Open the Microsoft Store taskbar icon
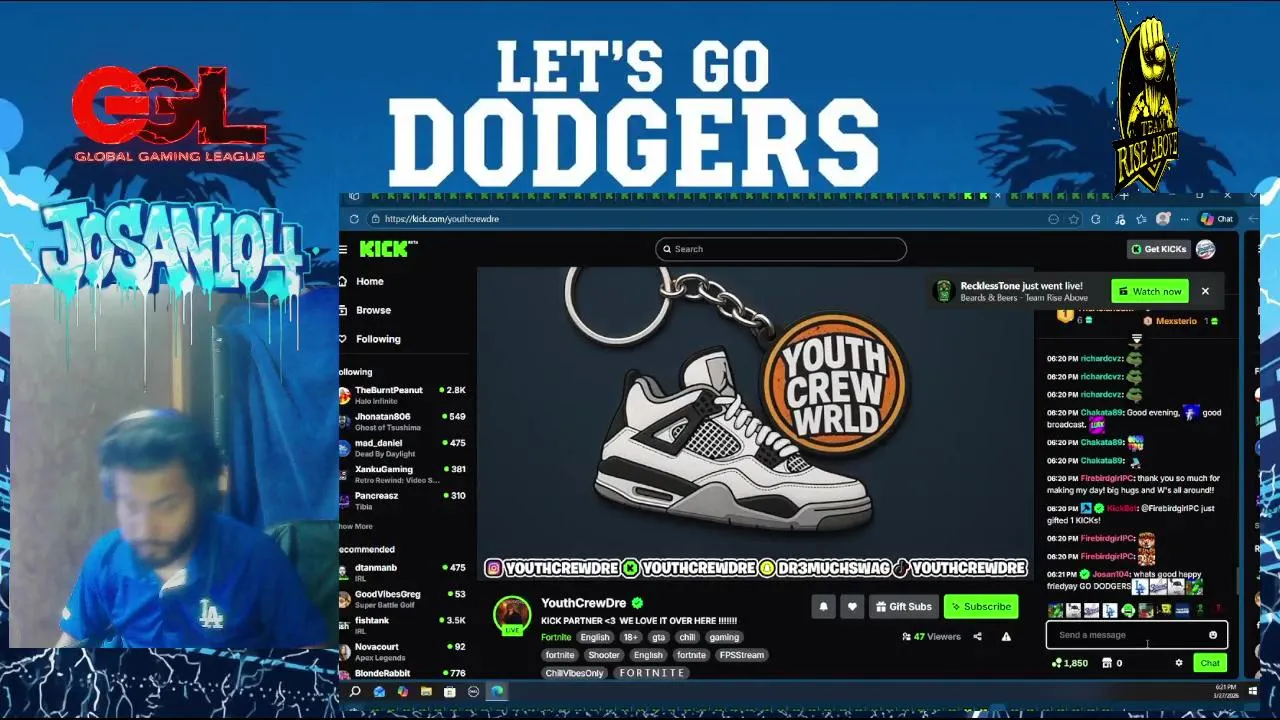This screenshot has width=1280, height=720. [x=450, y=691]
